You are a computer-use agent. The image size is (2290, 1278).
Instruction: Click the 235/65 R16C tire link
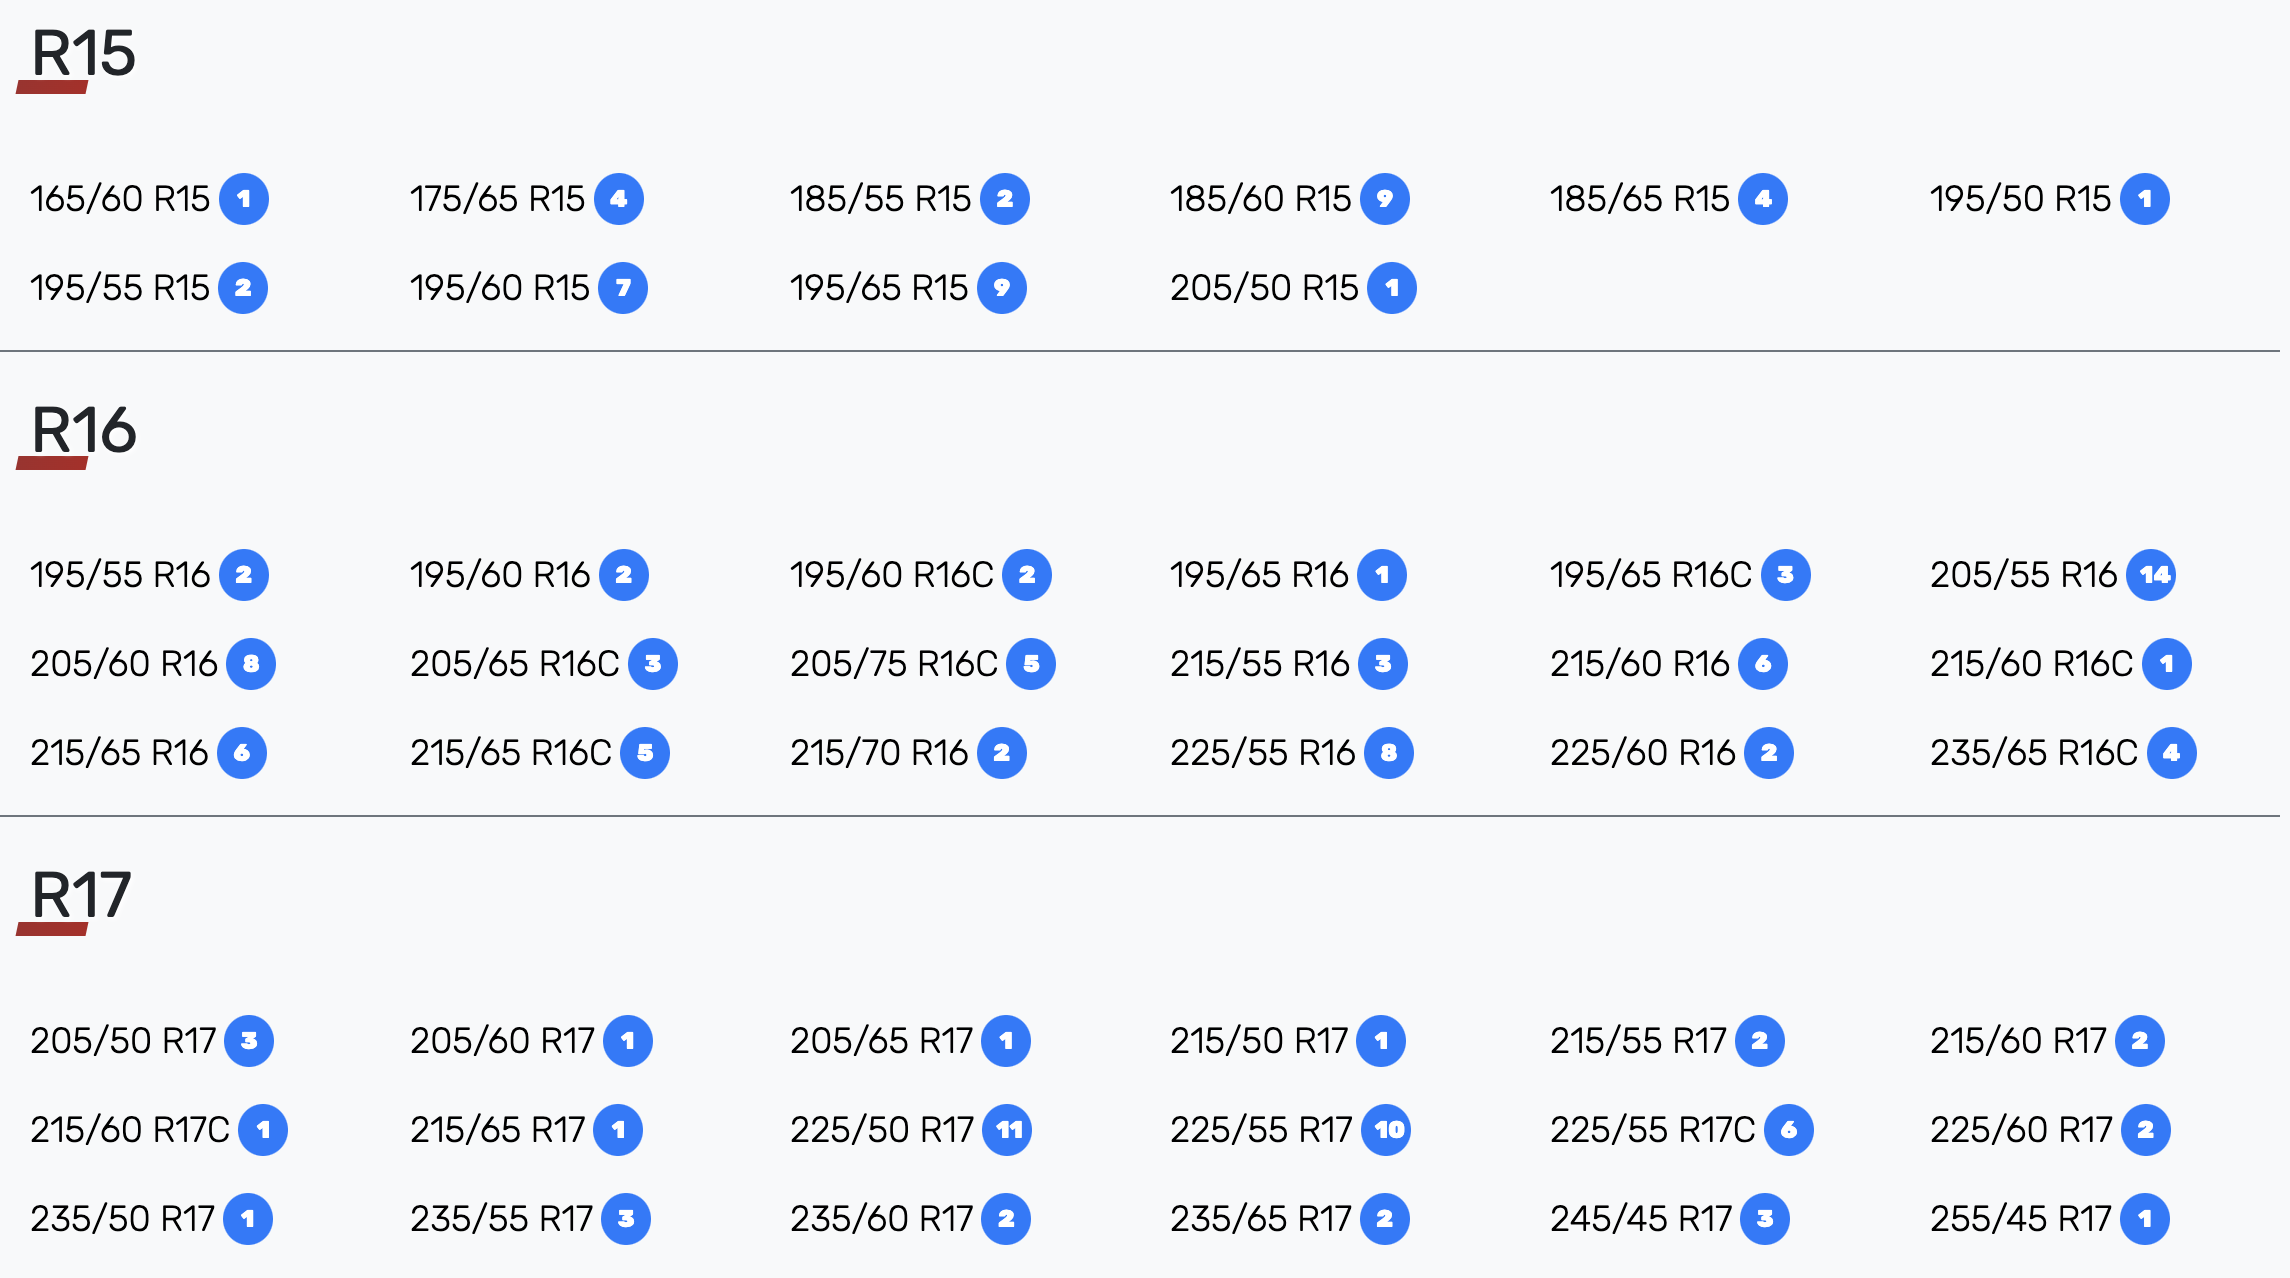coord(2033,753)
